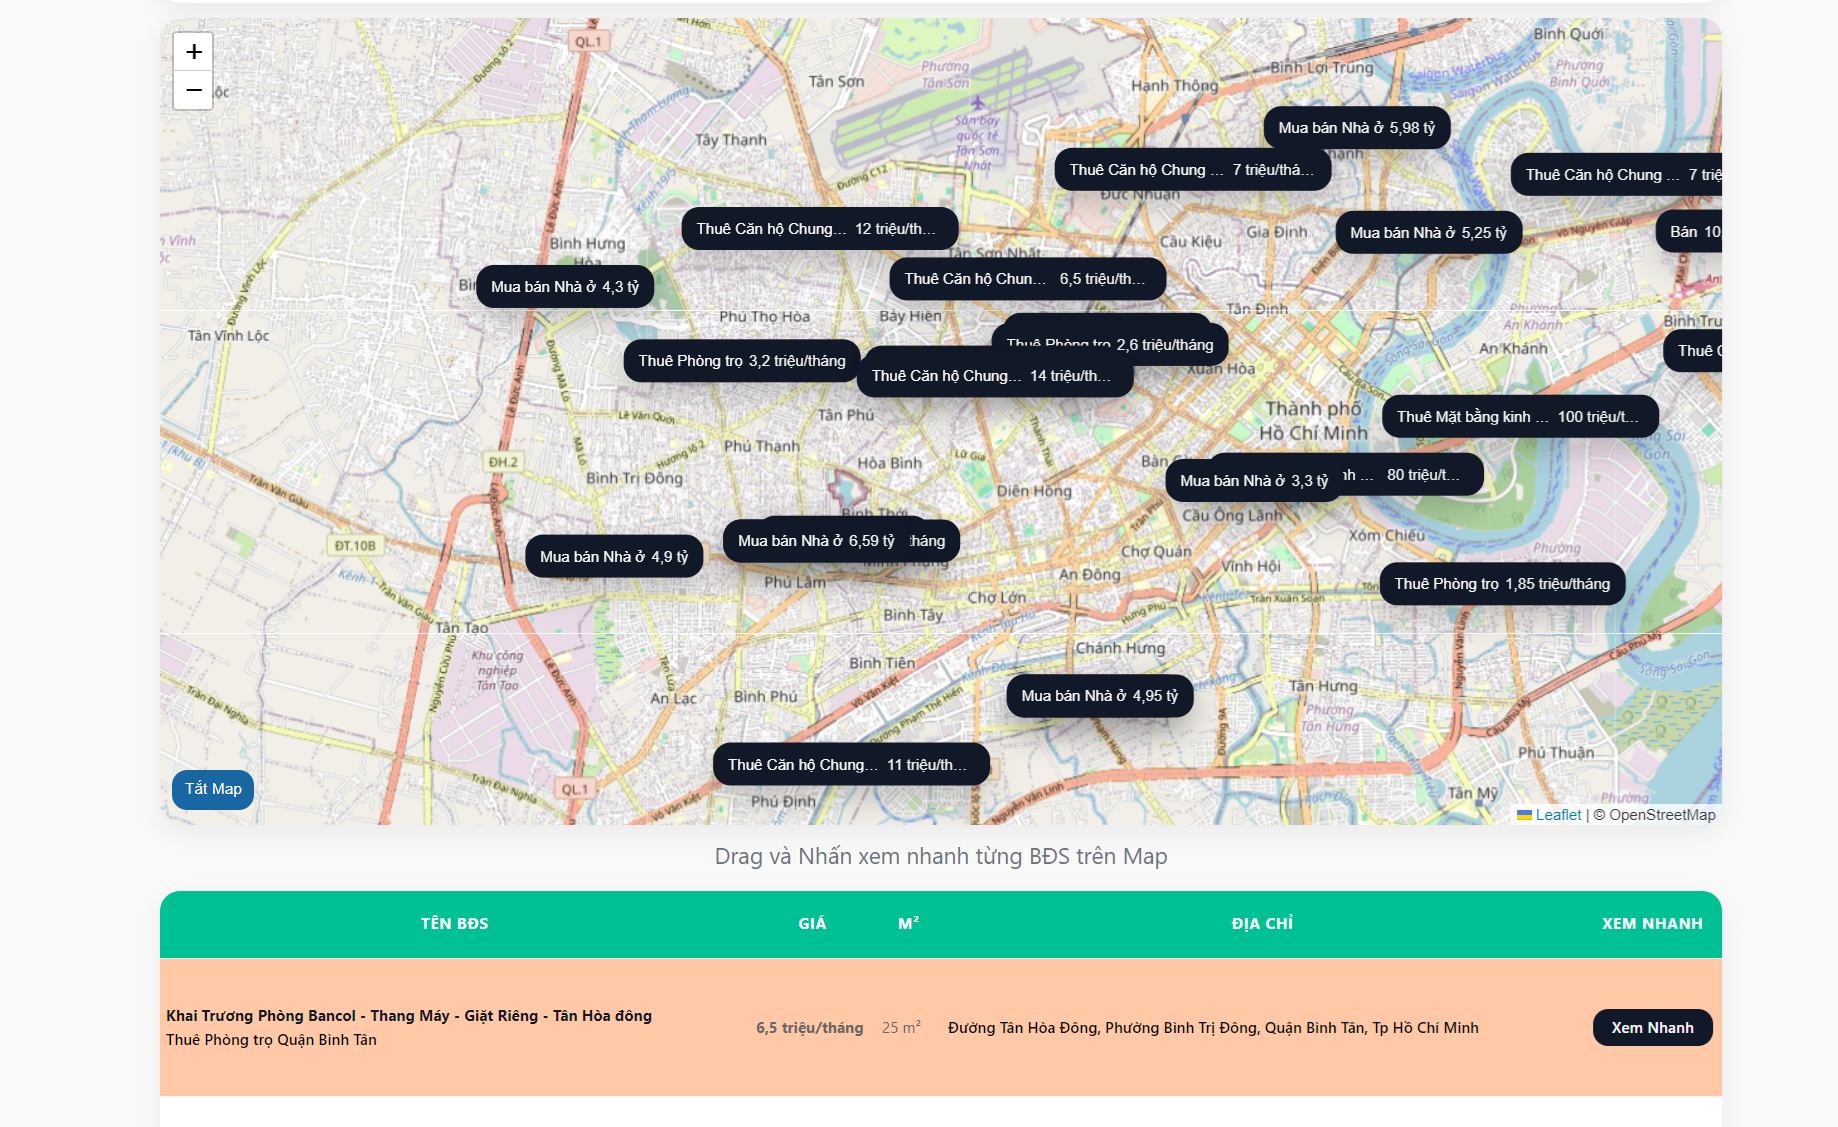Open listing title Khai Trương Phòng Bancol

[x=409, y=1016]
